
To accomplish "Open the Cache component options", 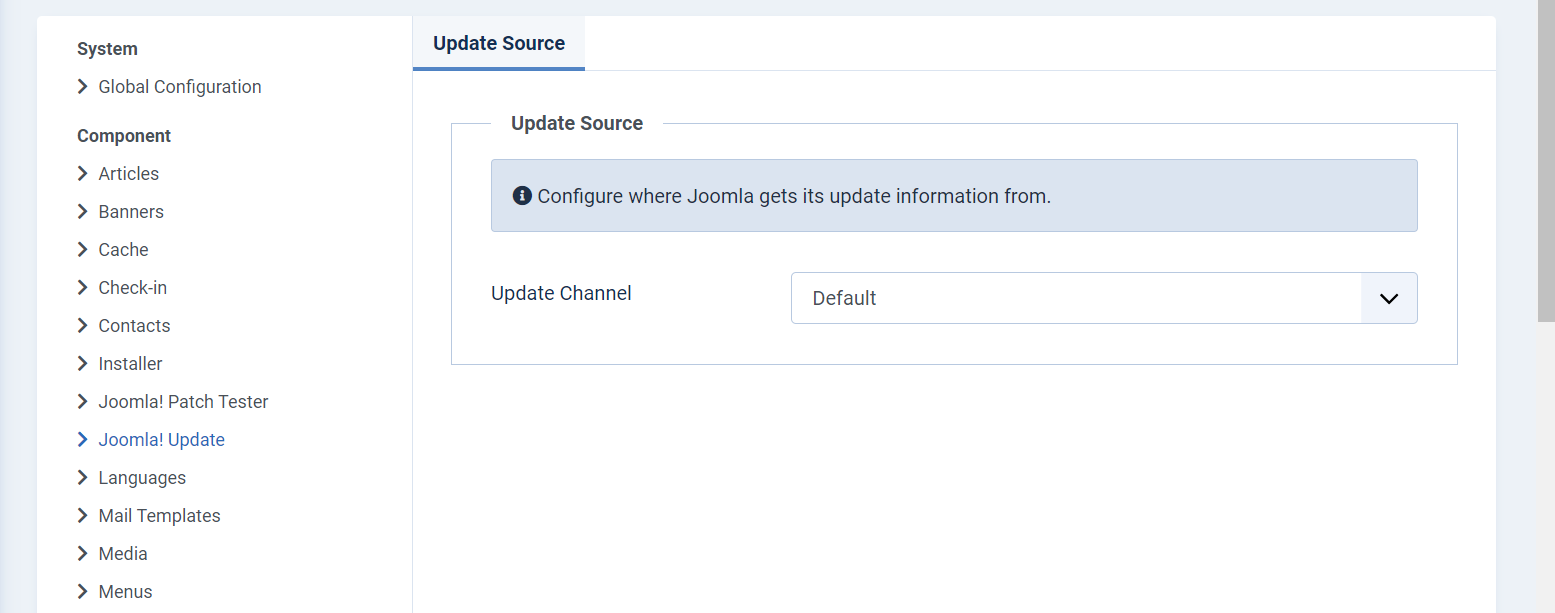I will pos(124,250).
